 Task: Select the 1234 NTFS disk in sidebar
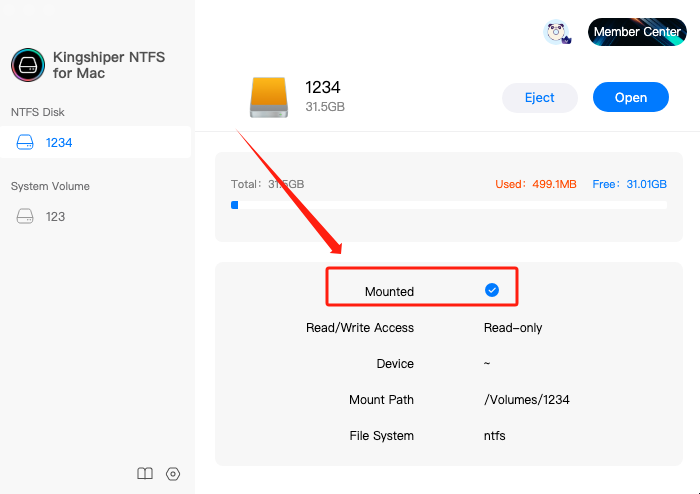(96, 142)
